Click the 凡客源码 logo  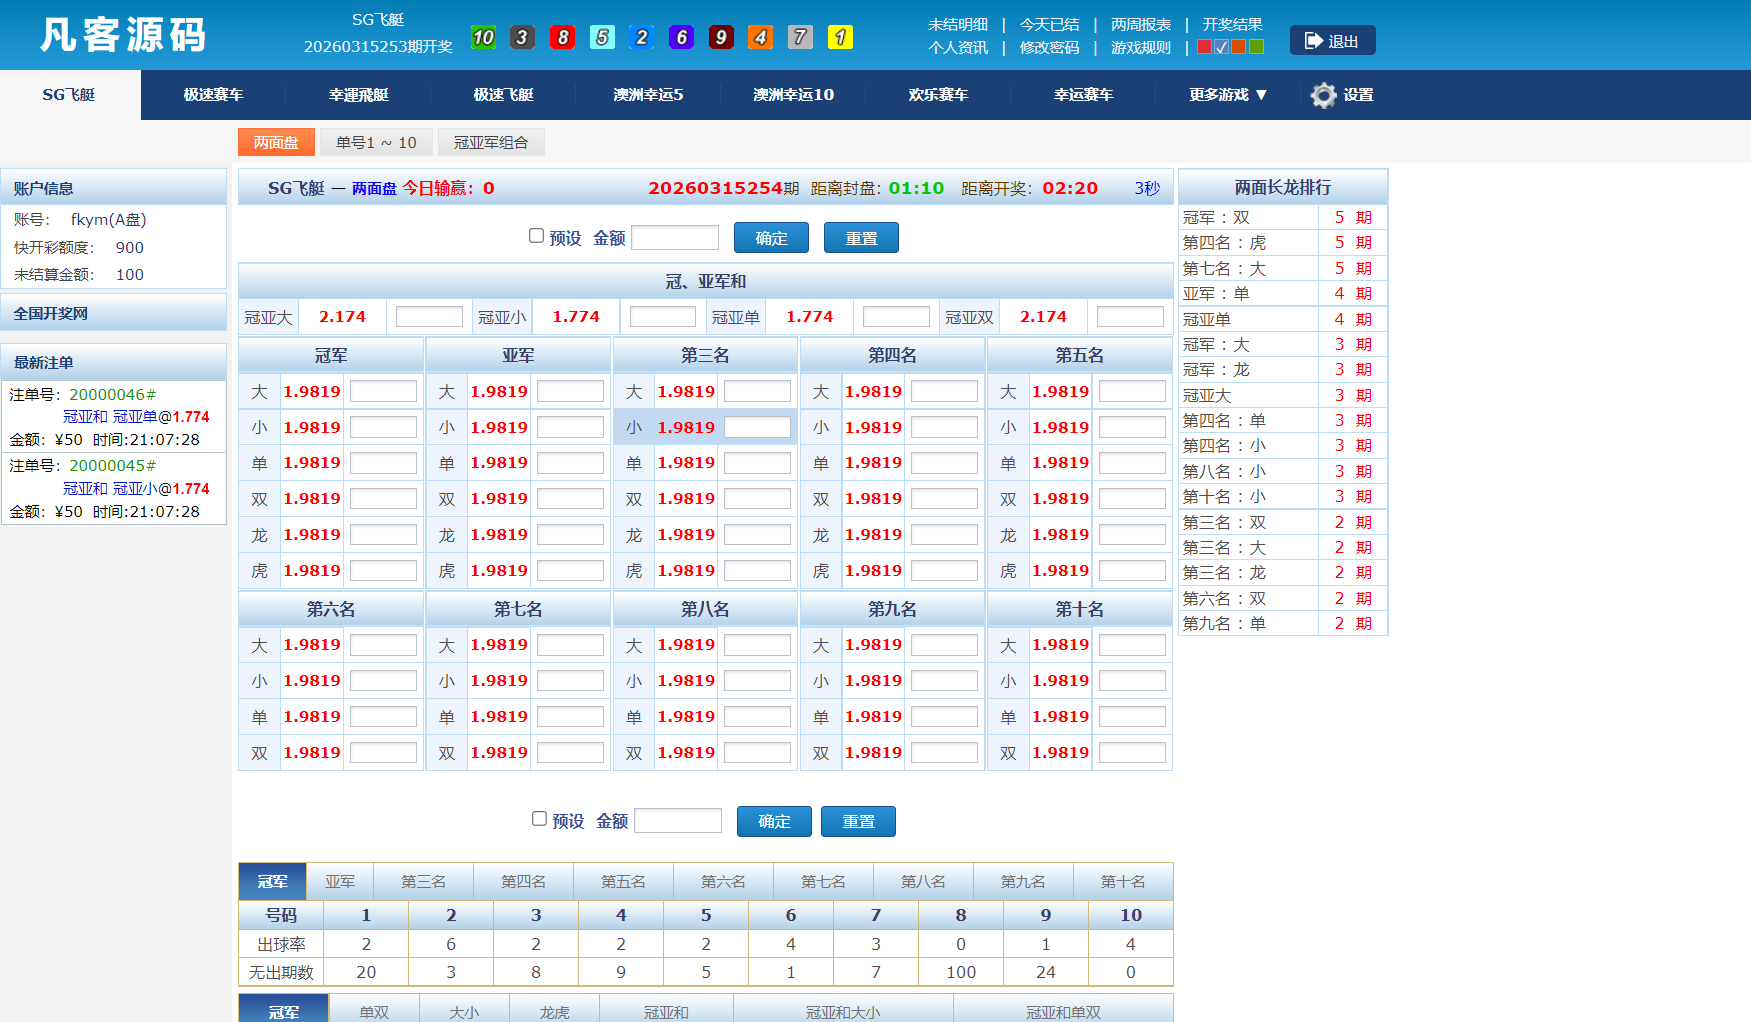coord(122,34)
